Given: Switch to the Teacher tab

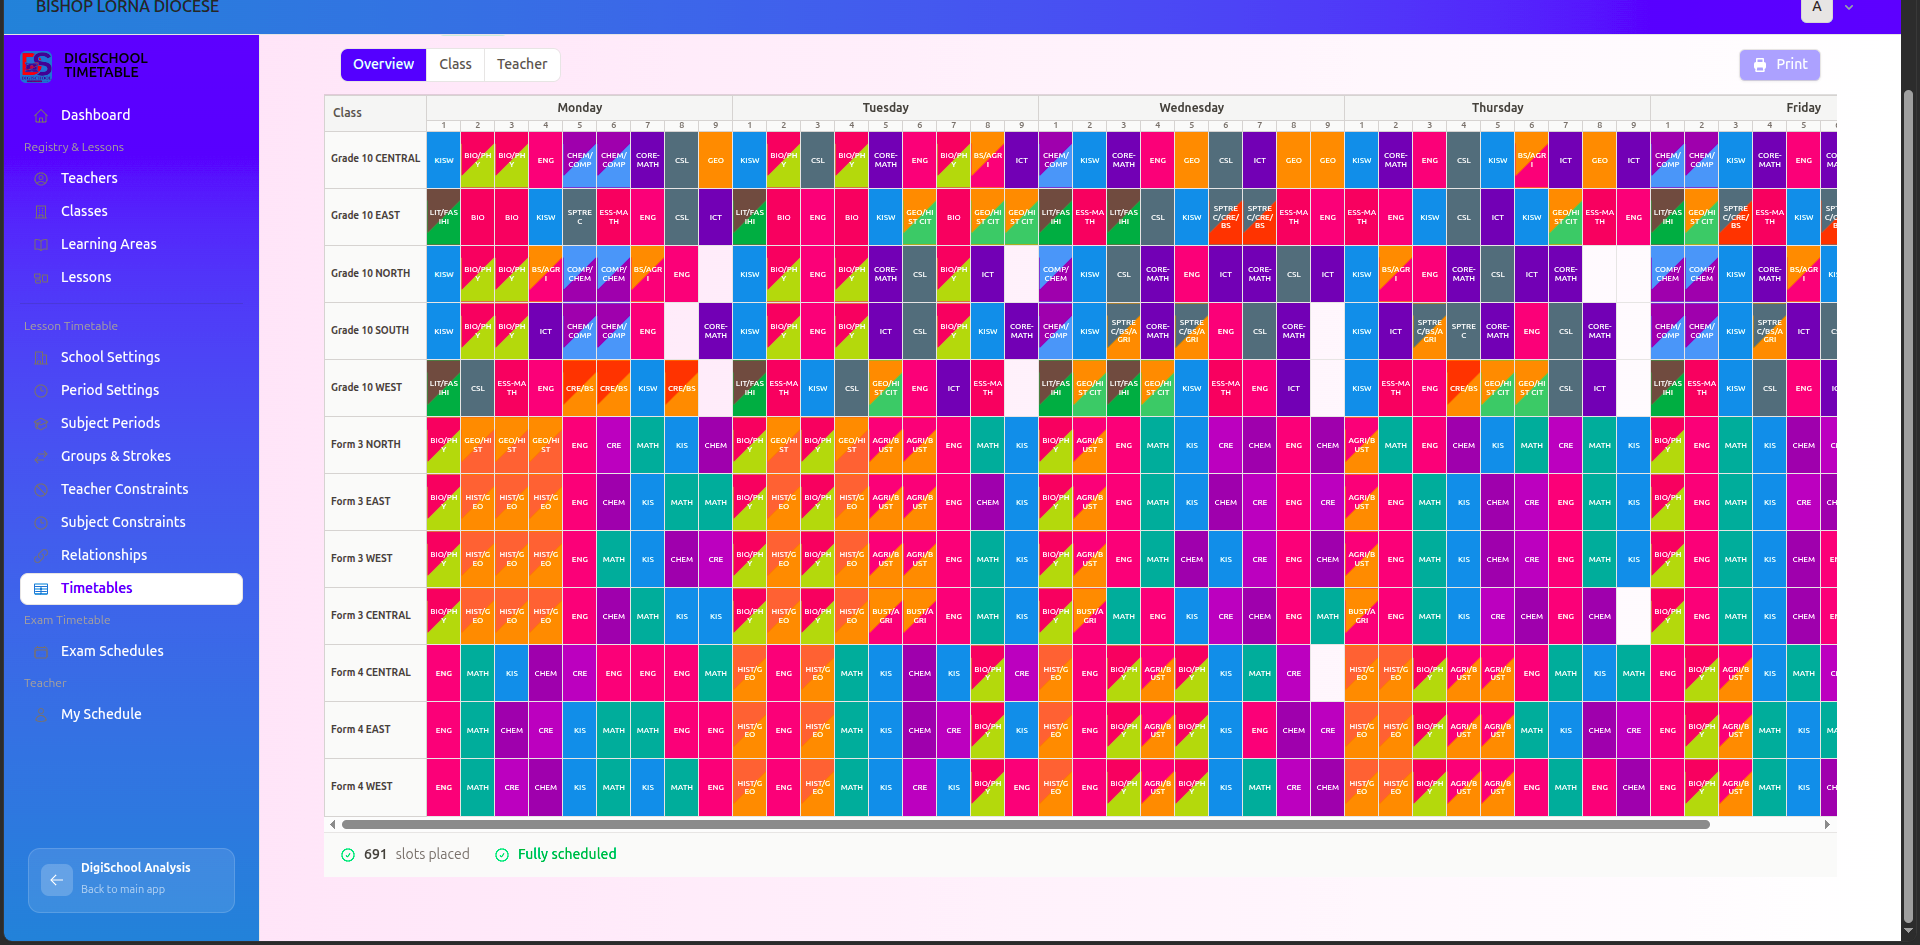Looking at the screenshot, I should point(522,64).
